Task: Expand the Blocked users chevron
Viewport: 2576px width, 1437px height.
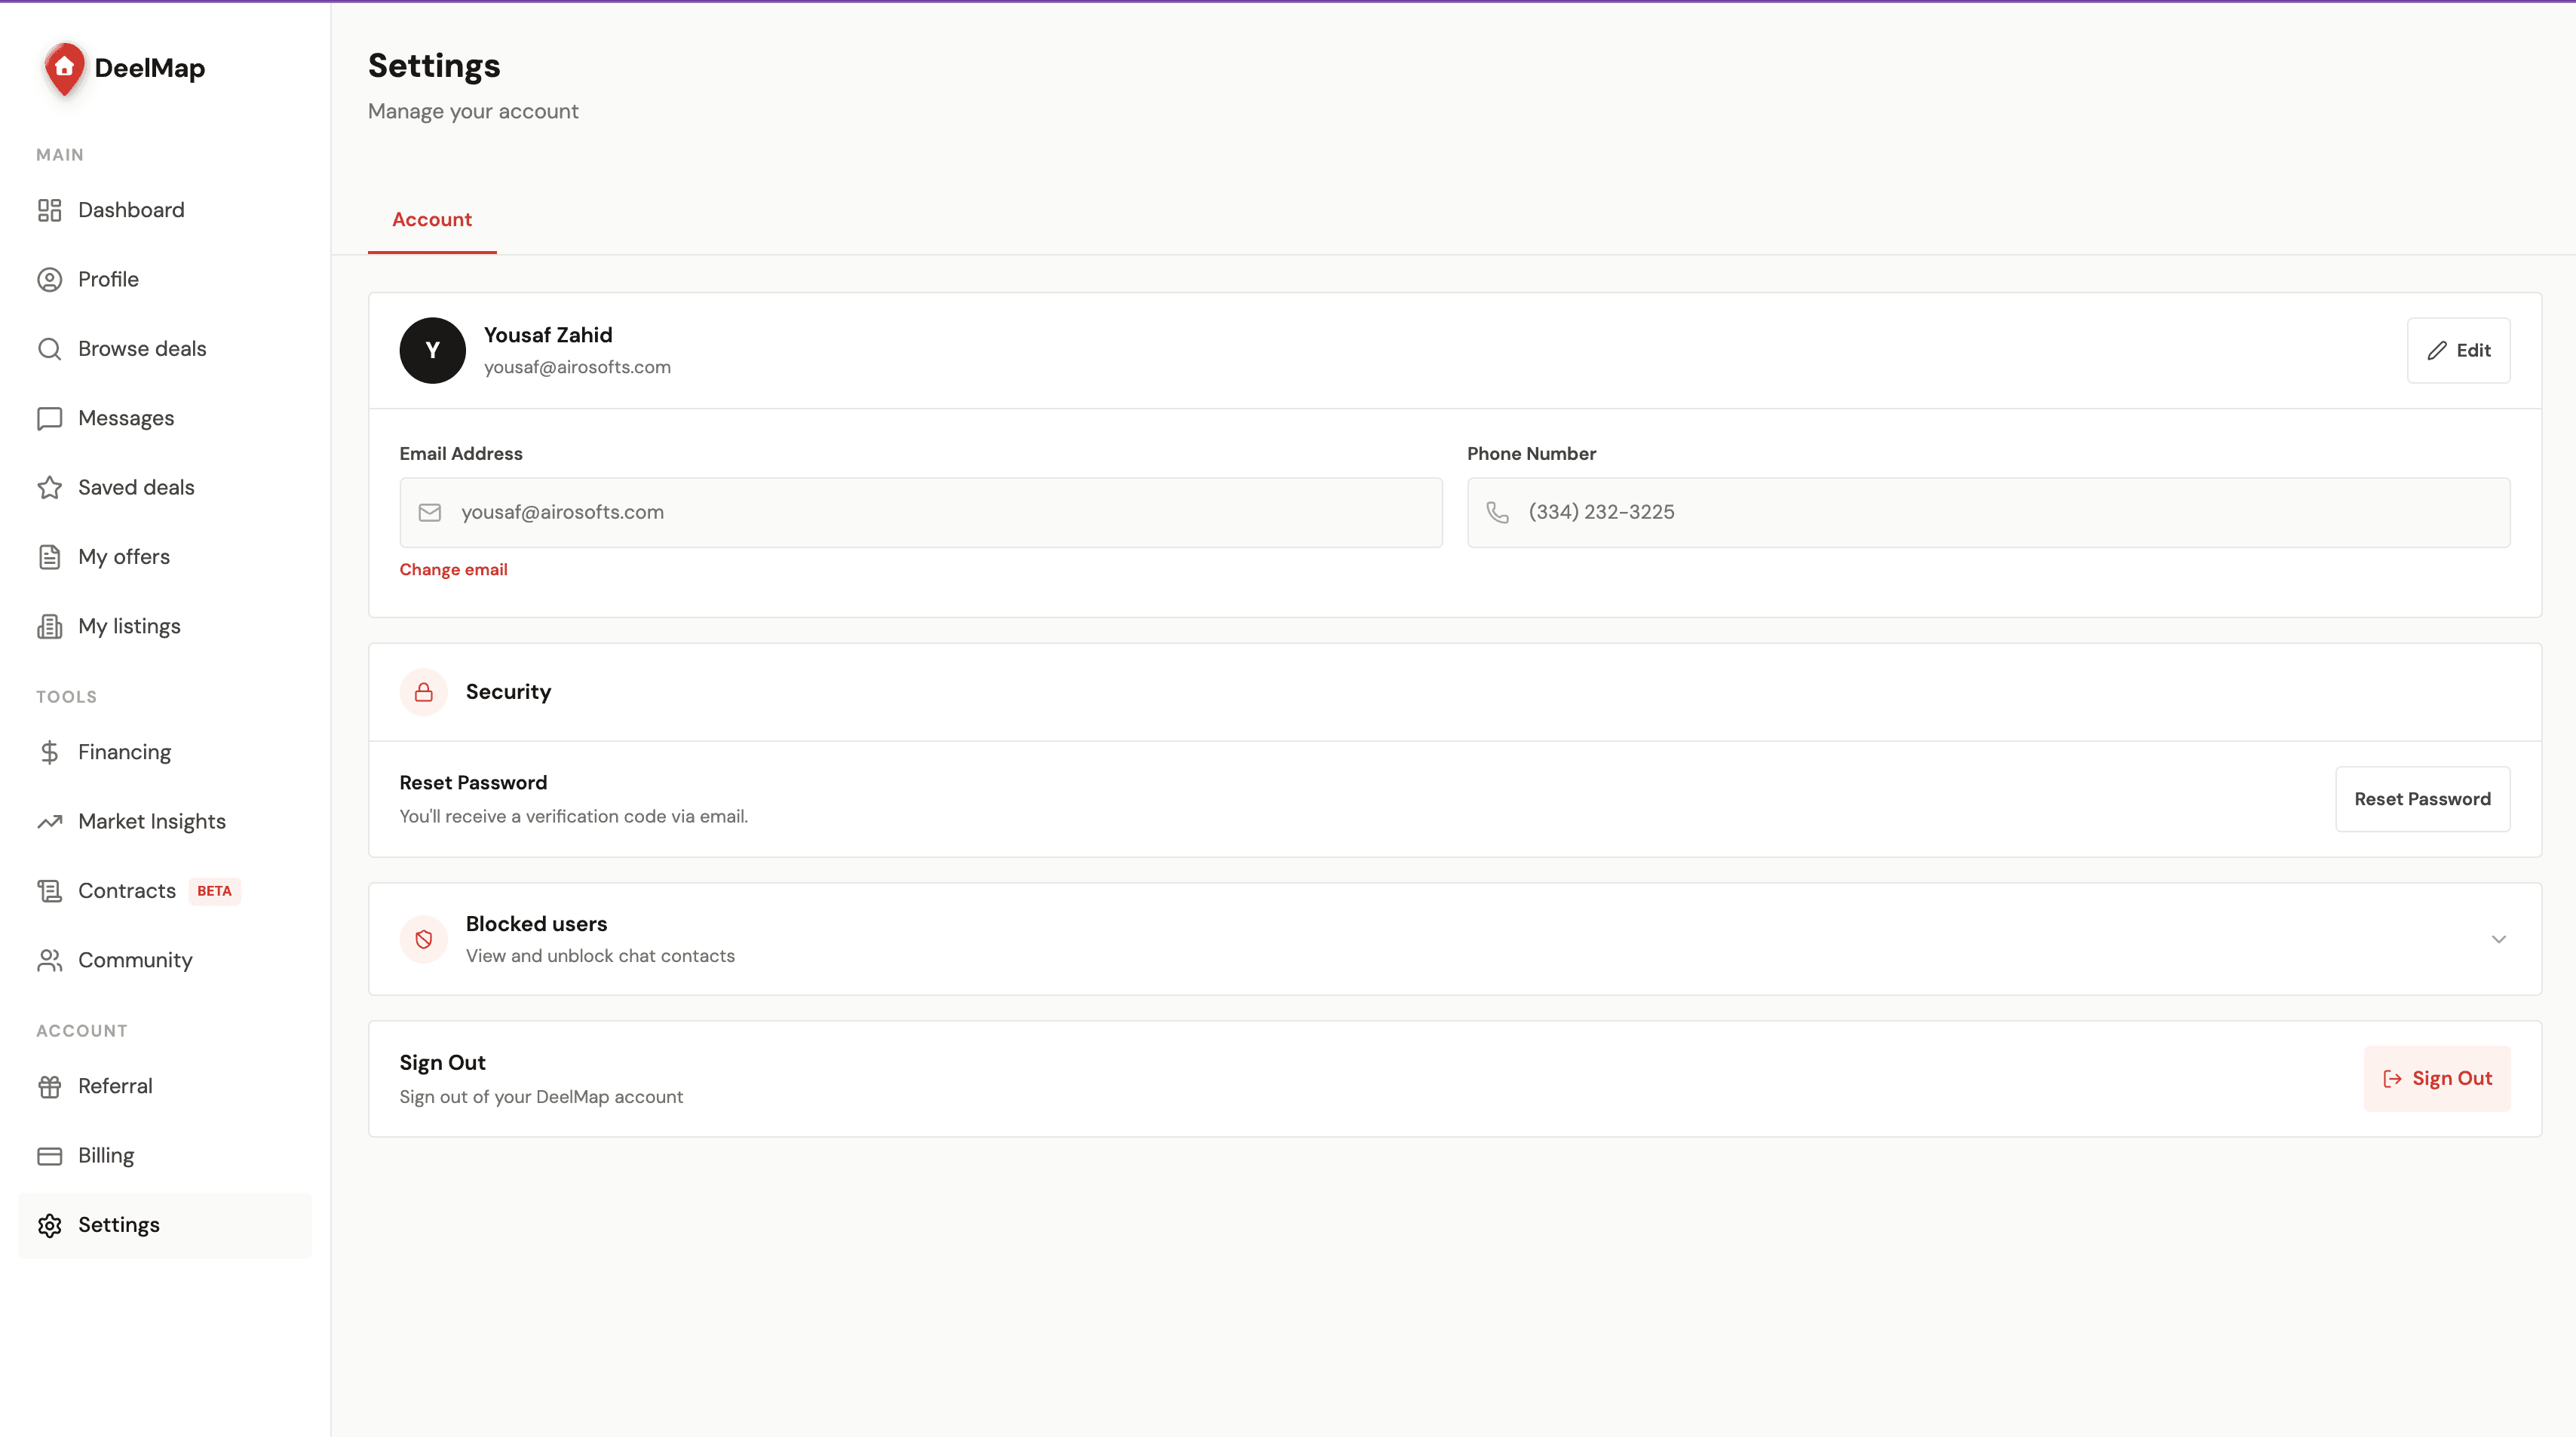Action: [2498, 939]
